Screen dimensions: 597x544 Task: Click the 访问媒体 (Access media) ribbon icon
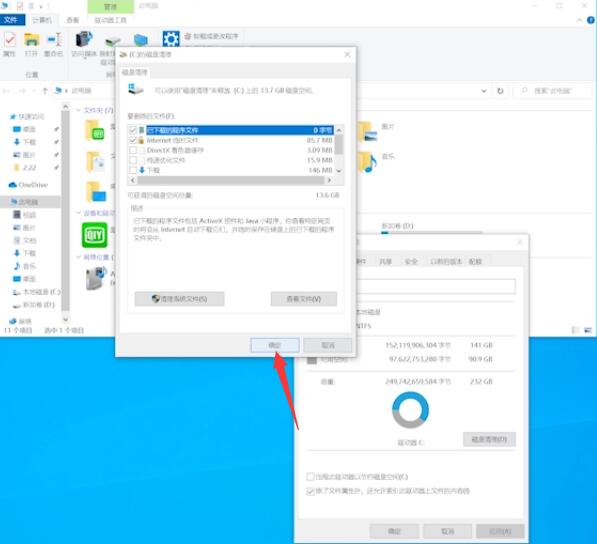(x=84, y=44)
